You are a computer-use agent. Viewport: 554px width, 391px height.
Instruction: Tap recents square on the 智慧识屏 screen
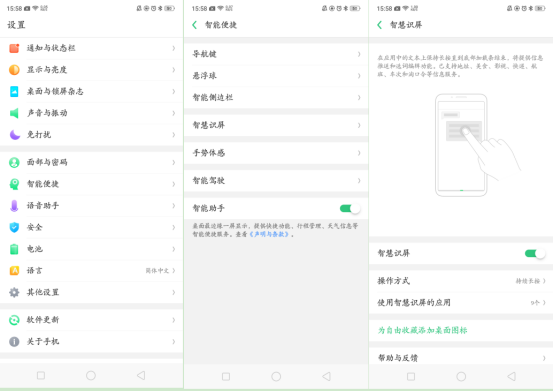point(411,377)
